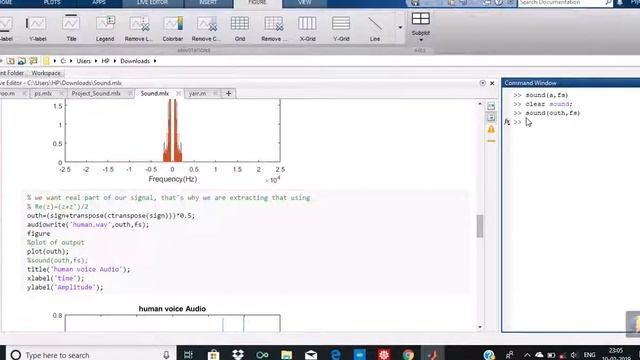Viewport: 640px width, 360px height.
Task: Expand arrow after HP in path
Action: [115, 61]
